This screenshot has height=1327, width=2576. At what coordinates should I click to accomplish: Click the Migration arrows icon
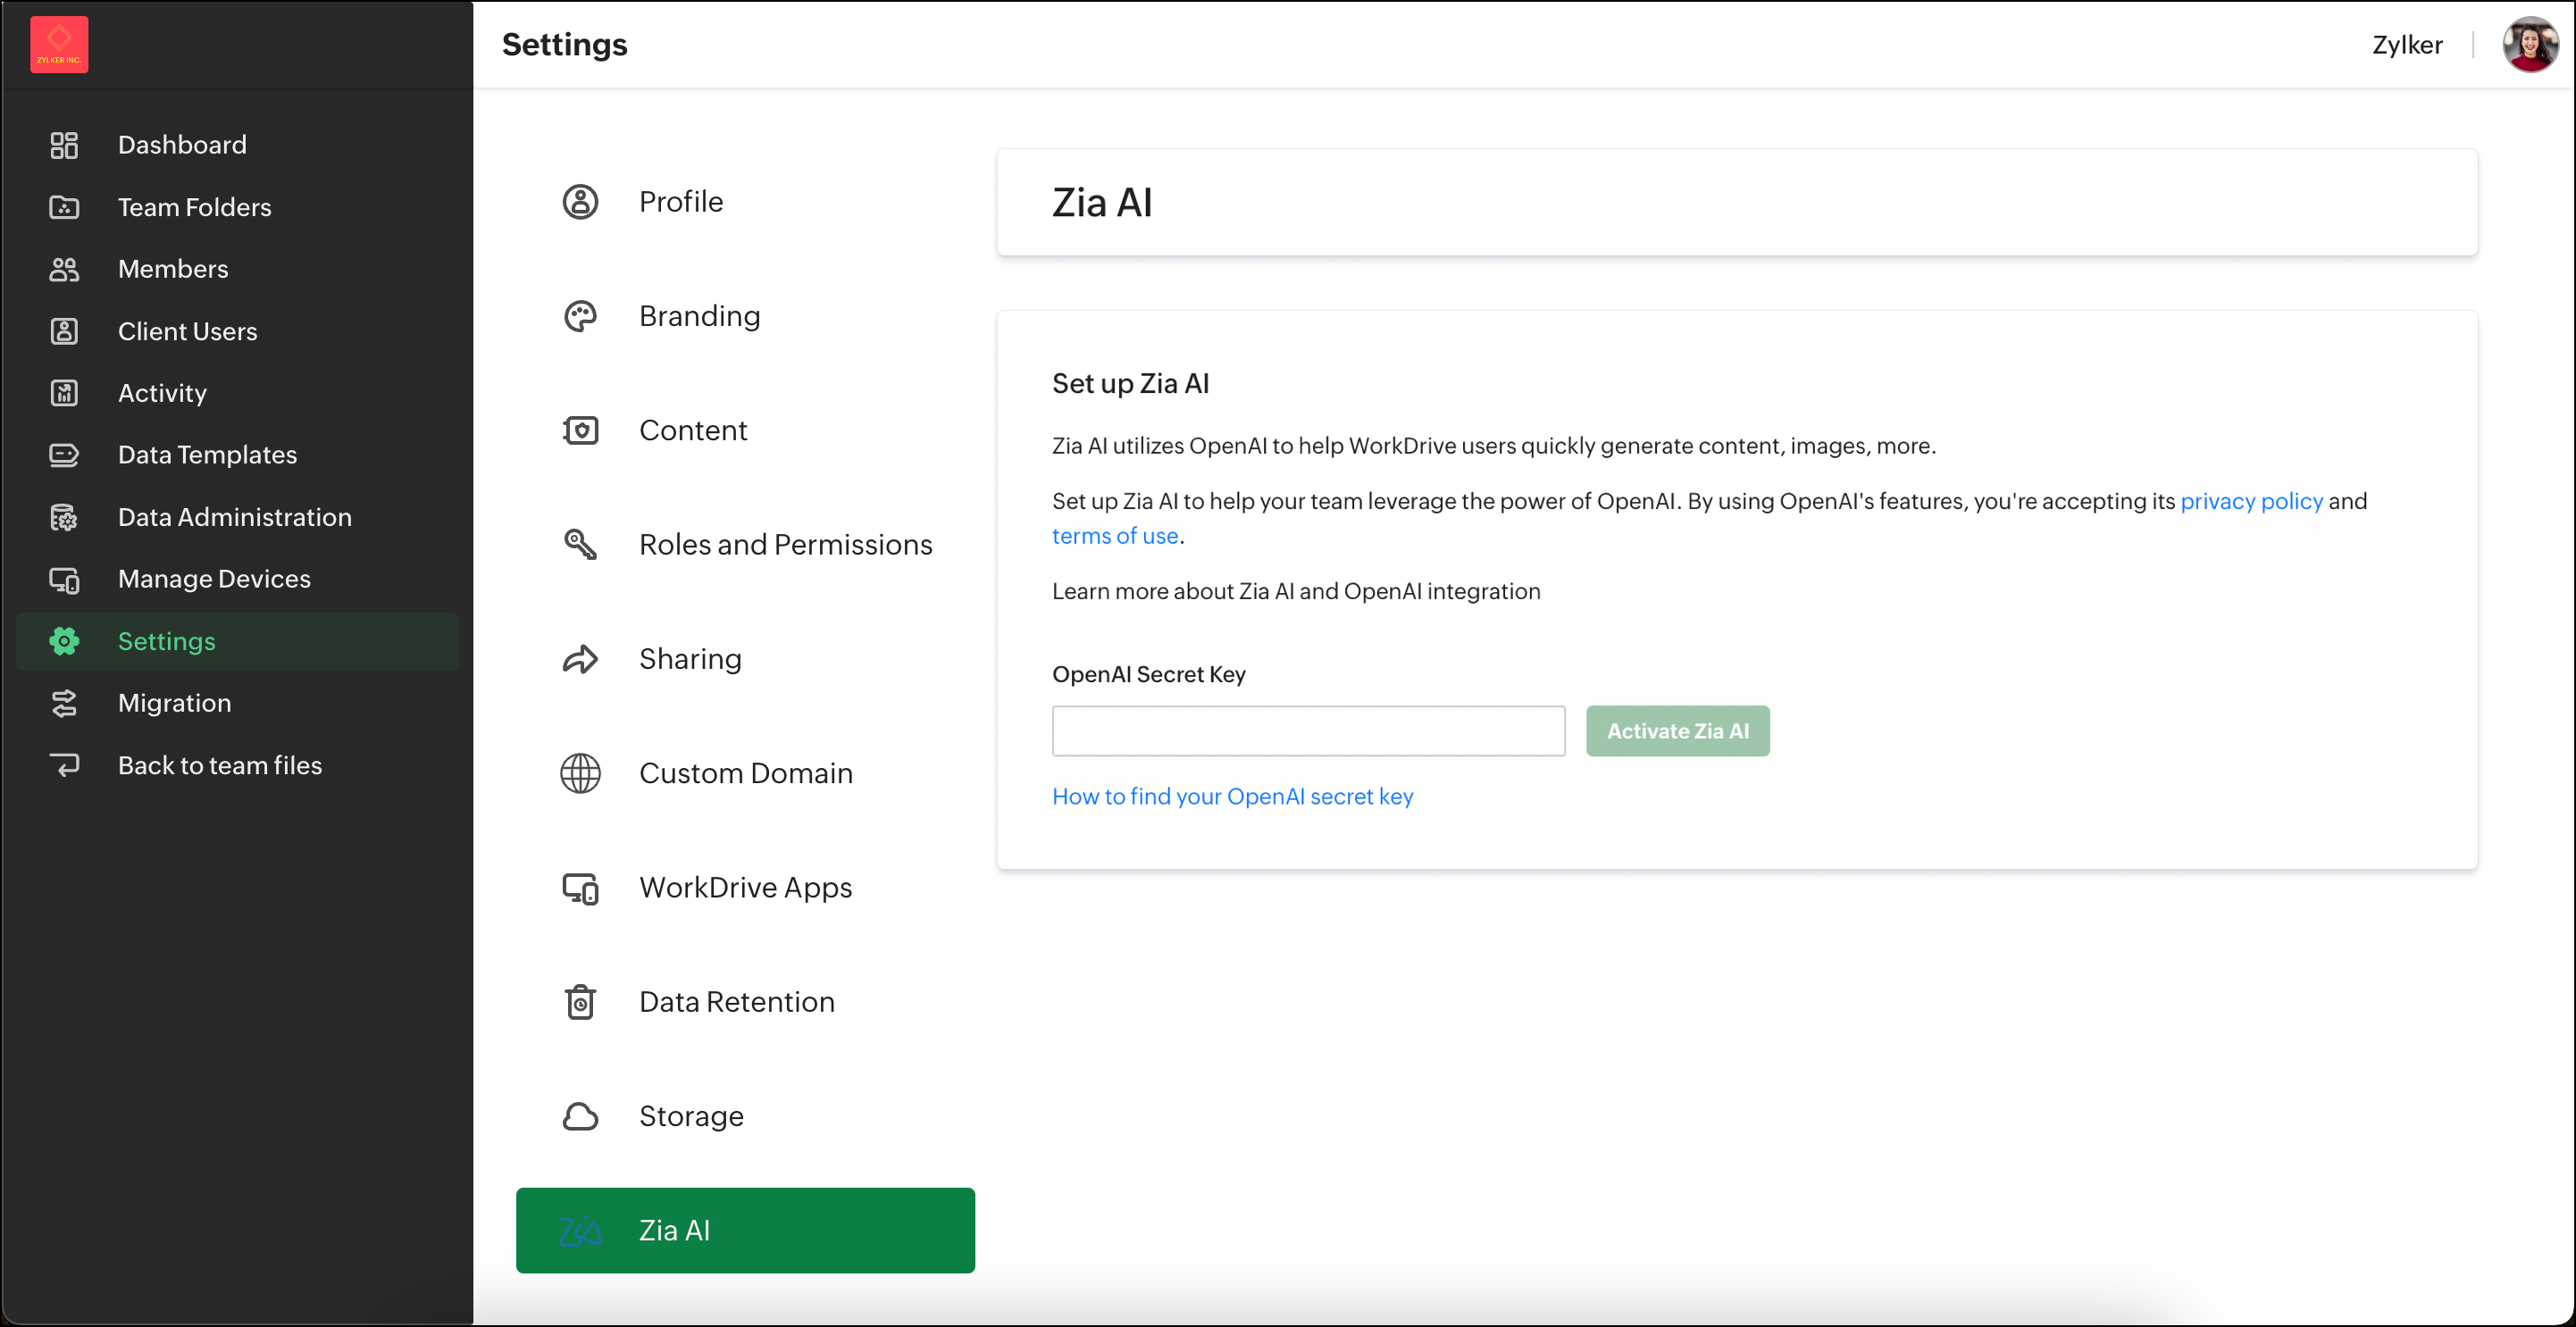[64, 703]
